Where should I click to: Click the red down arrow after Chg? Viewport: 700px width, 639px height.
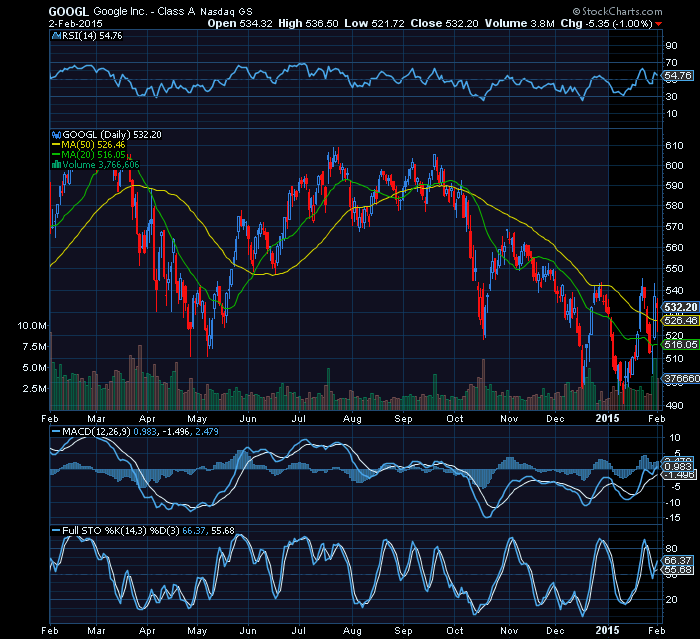pos(659,24)
